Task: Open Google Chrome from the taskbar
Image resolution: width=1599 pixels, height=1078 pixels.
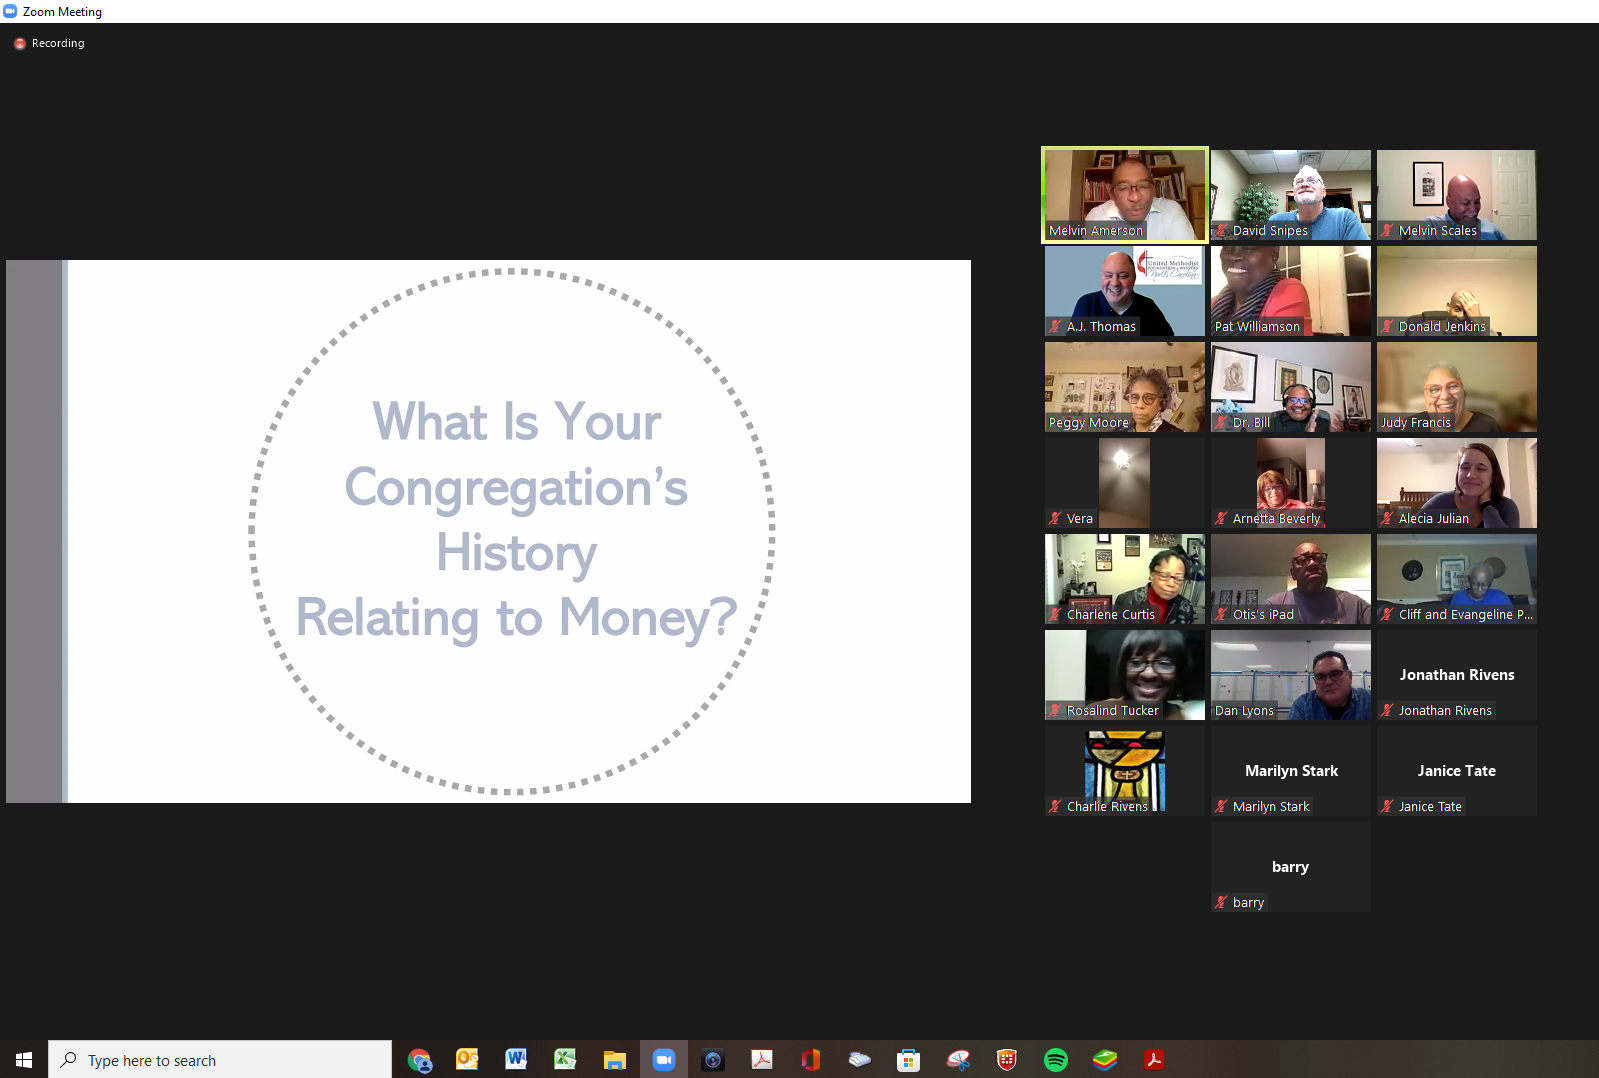Action: coord(419,1060)
